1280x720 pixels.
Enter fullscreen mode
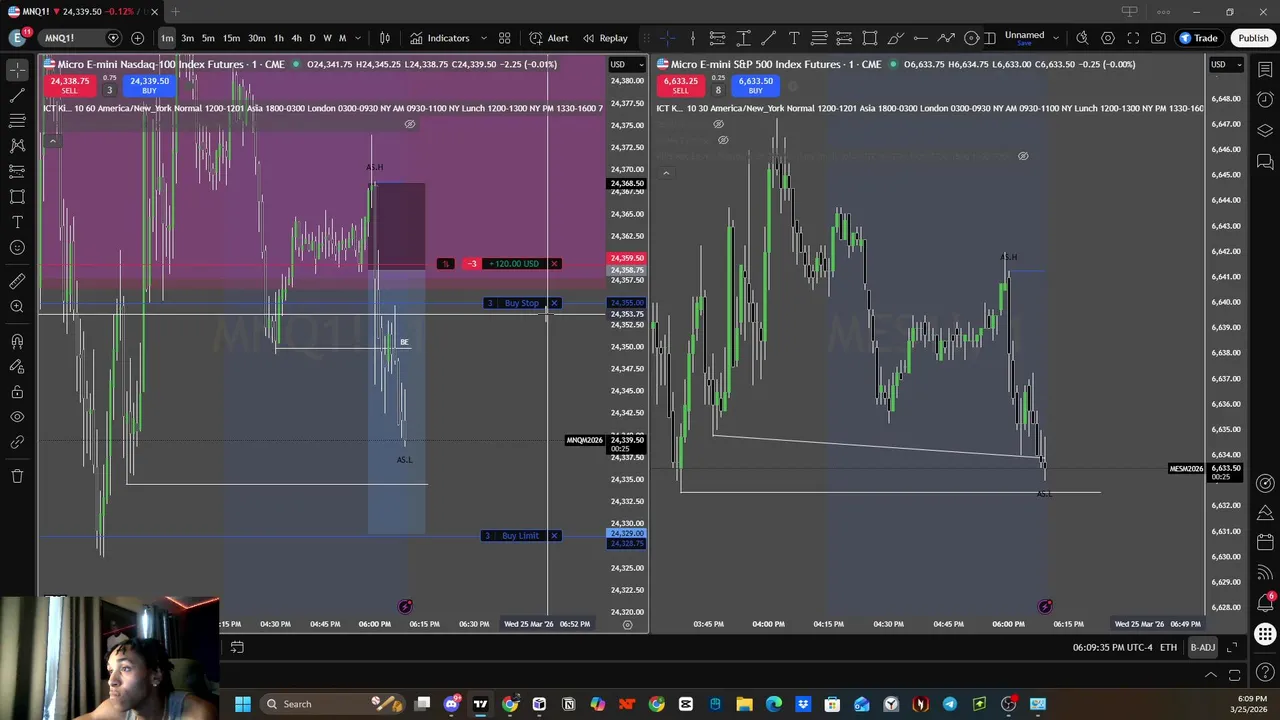tap(1133, 38)
